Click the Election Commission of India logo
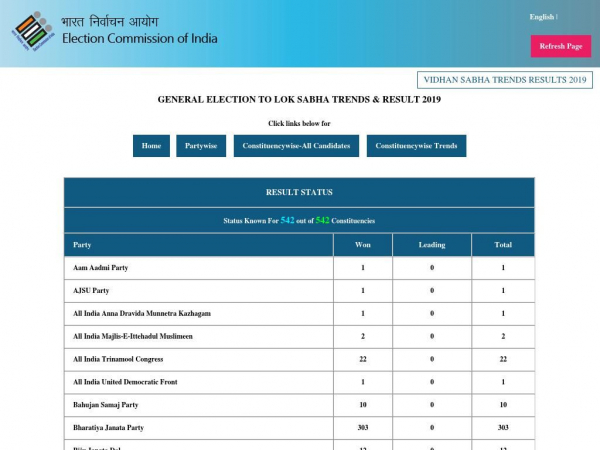Image resolution: width=600 pixels, height=450 pixels. (x=34, y=31)
